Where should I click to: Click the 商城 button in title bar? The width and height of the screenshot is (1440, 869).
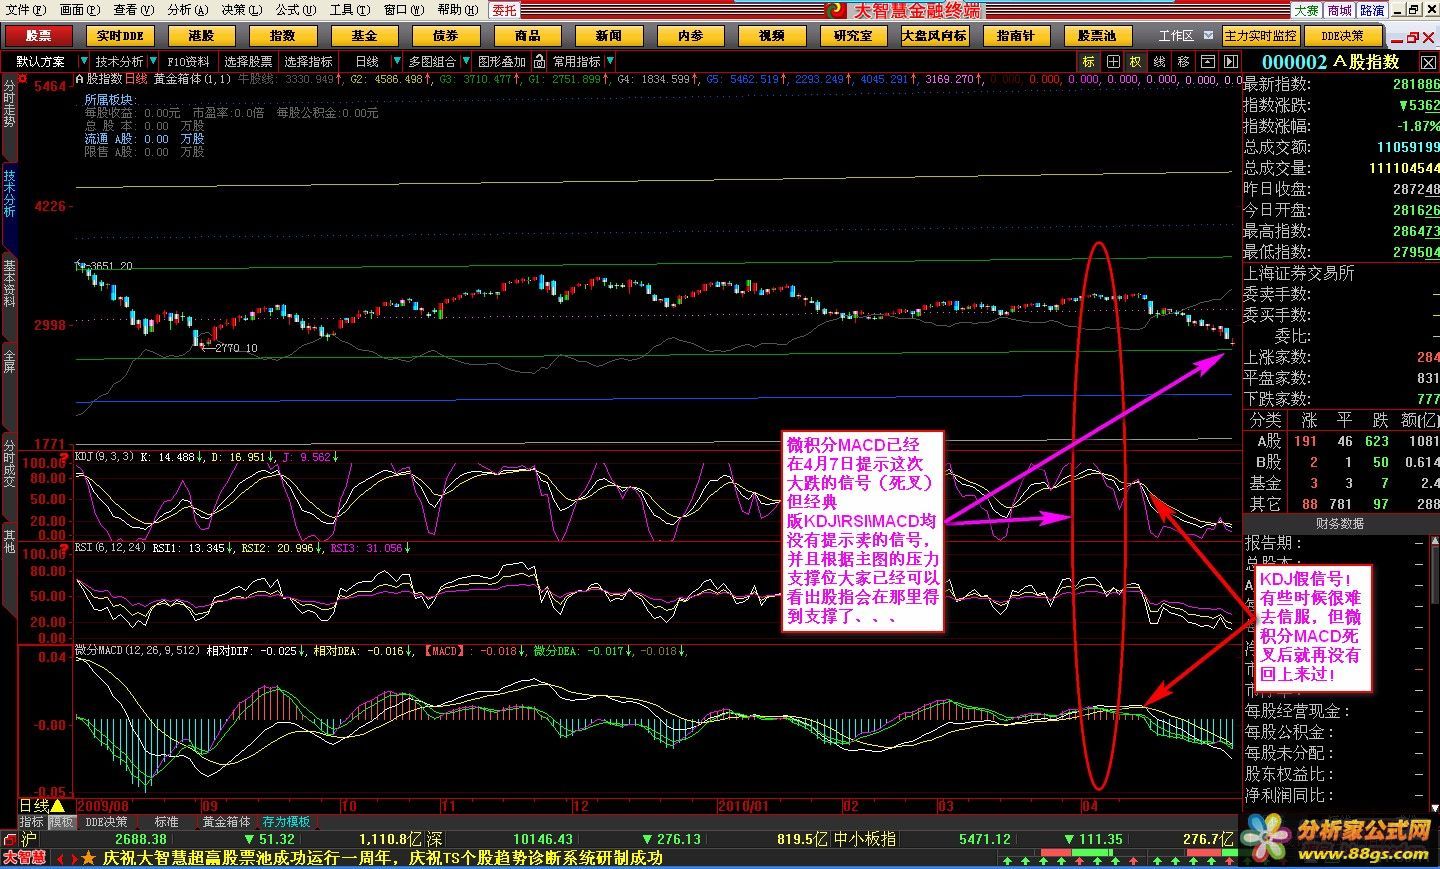tap(1340, 10)
